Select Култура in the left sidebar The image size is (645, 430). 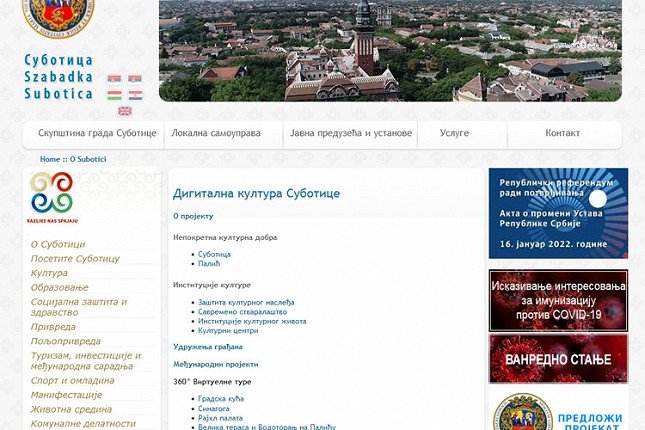[49, 273]
